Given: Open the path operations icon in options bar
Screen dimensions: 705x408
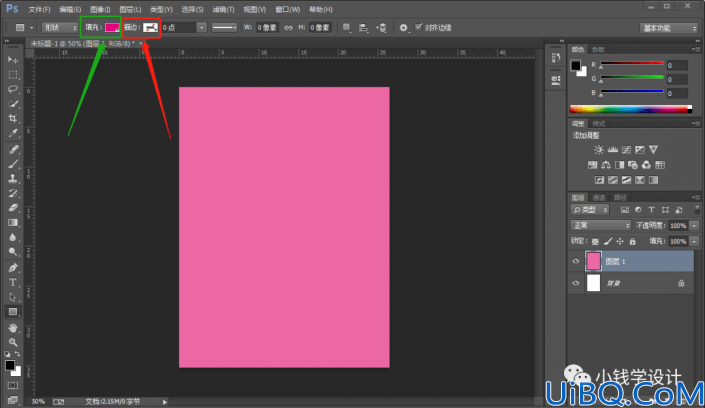Looking at the screenshot, I should point(346,28).
